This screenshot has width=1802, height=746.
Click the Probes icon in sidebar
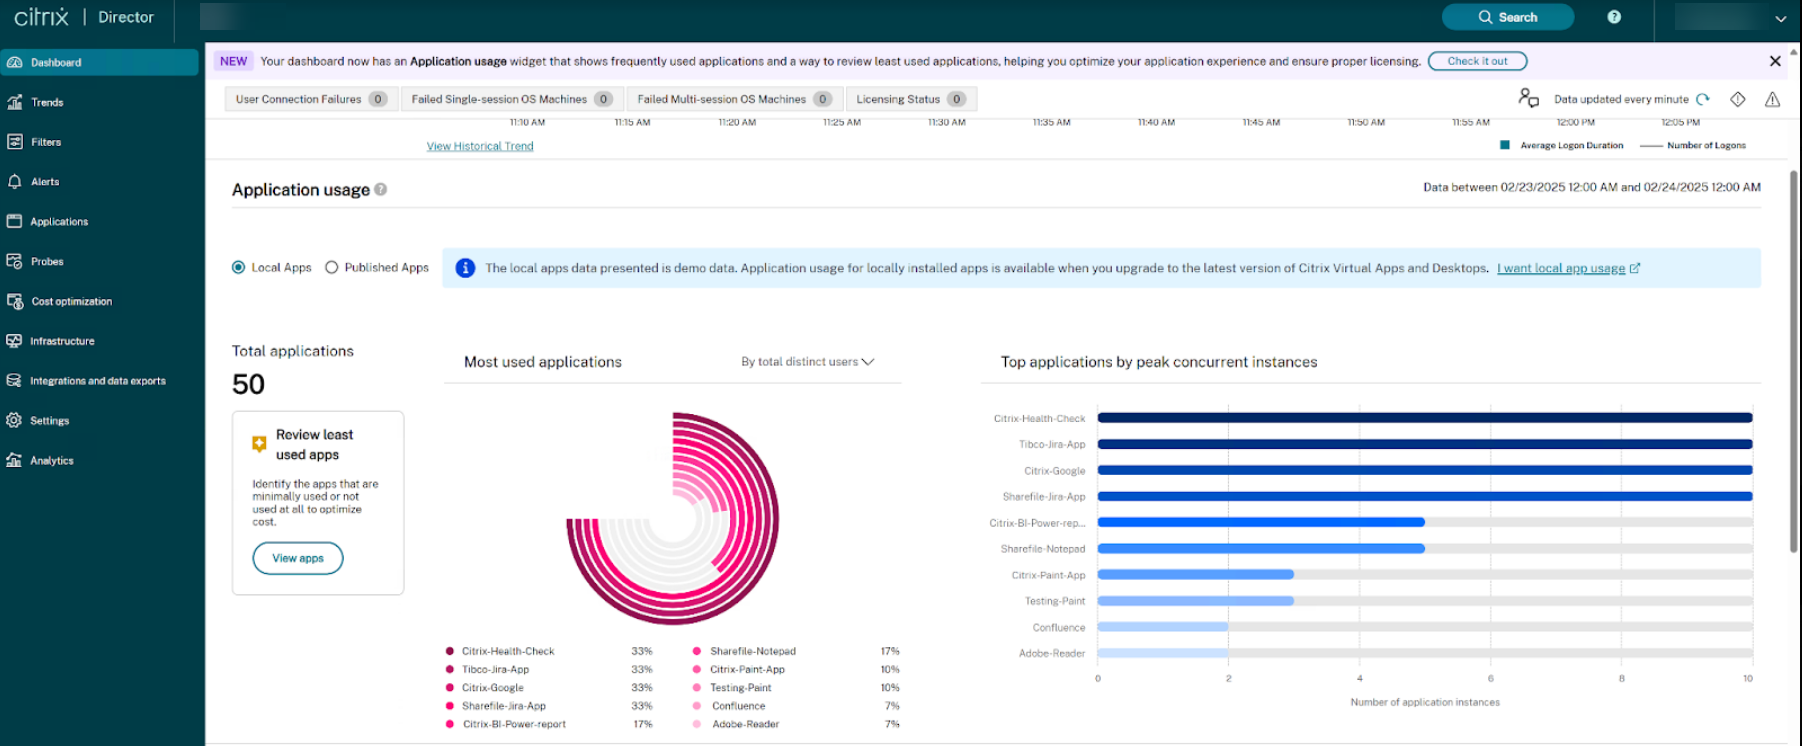click(14, 261)
